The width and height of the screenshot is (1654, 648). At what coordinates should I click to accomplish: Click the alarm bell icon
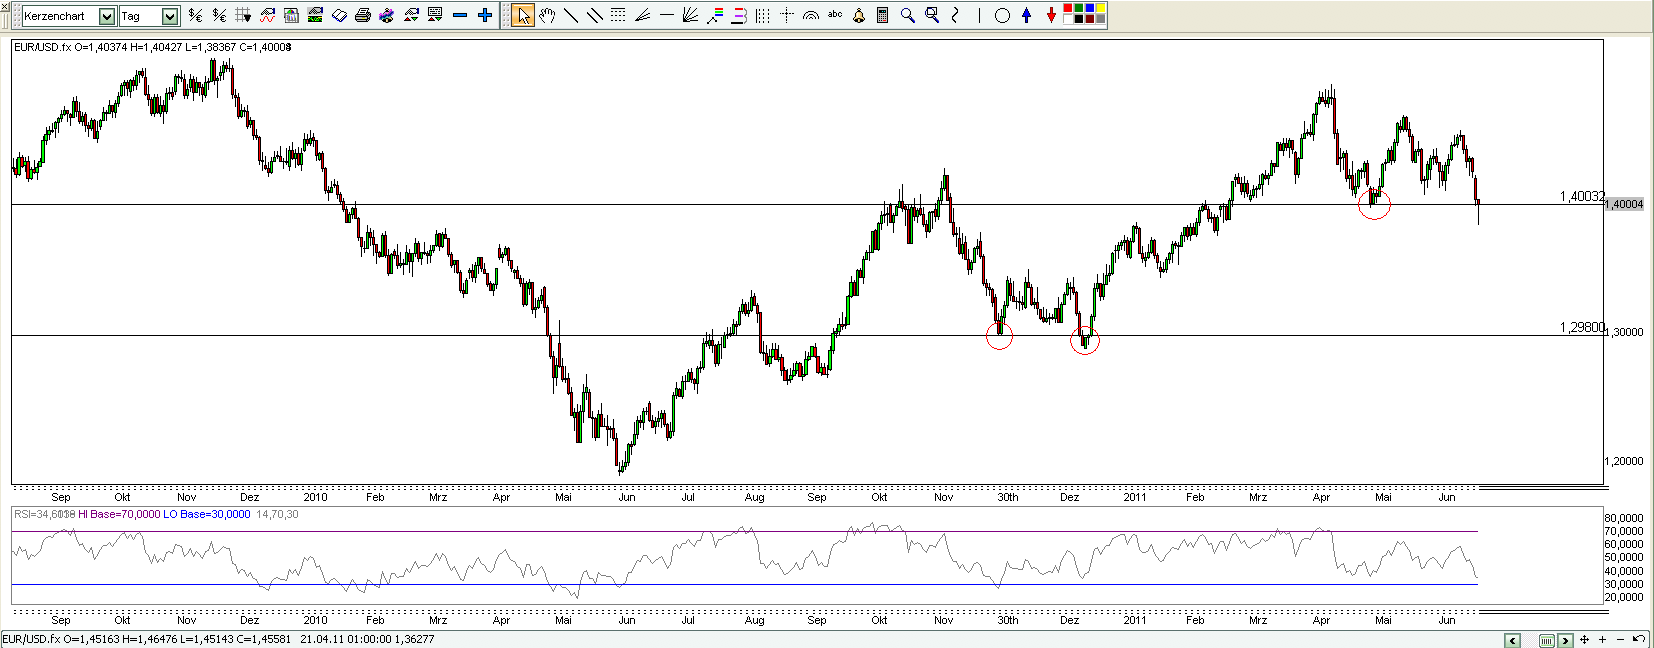[859, 15]
